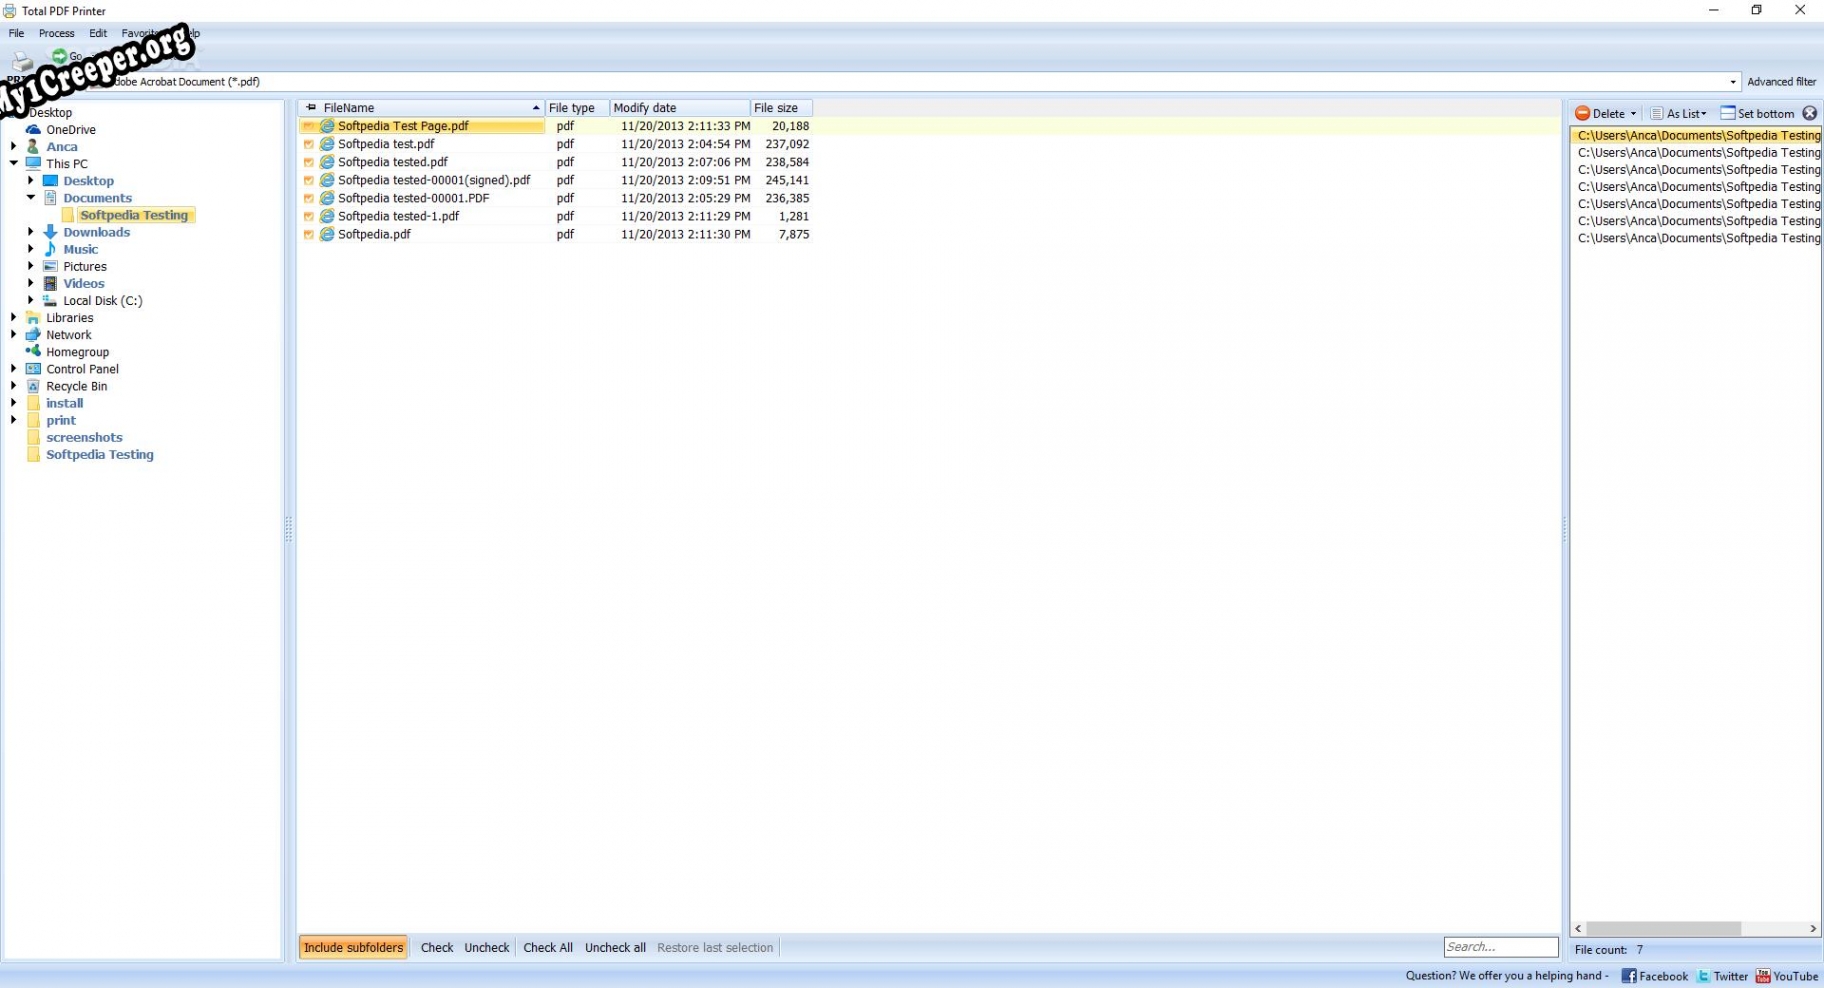Click the Set bottom panel layout icon
1824x988 pixels.
tap(1727, 114)
